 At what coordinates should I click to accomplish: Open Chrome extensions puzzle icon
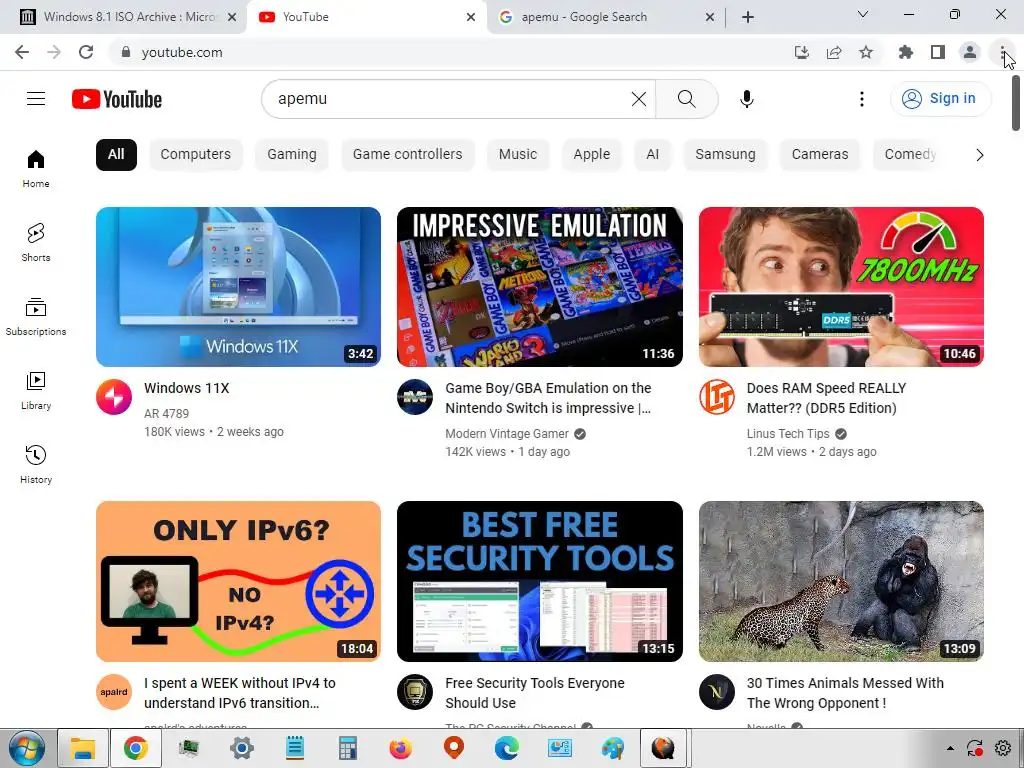coord(905,52)
